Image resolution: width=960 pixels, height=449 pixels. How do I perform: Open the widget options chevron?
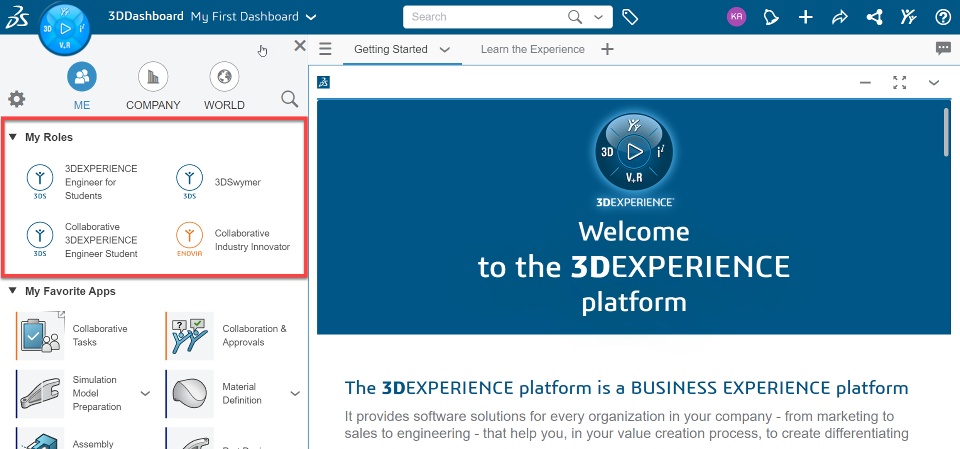[x=934, y=83]
